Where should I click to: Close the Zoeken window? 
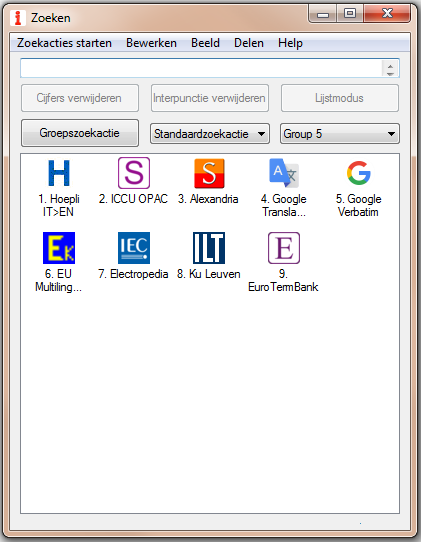387,14
